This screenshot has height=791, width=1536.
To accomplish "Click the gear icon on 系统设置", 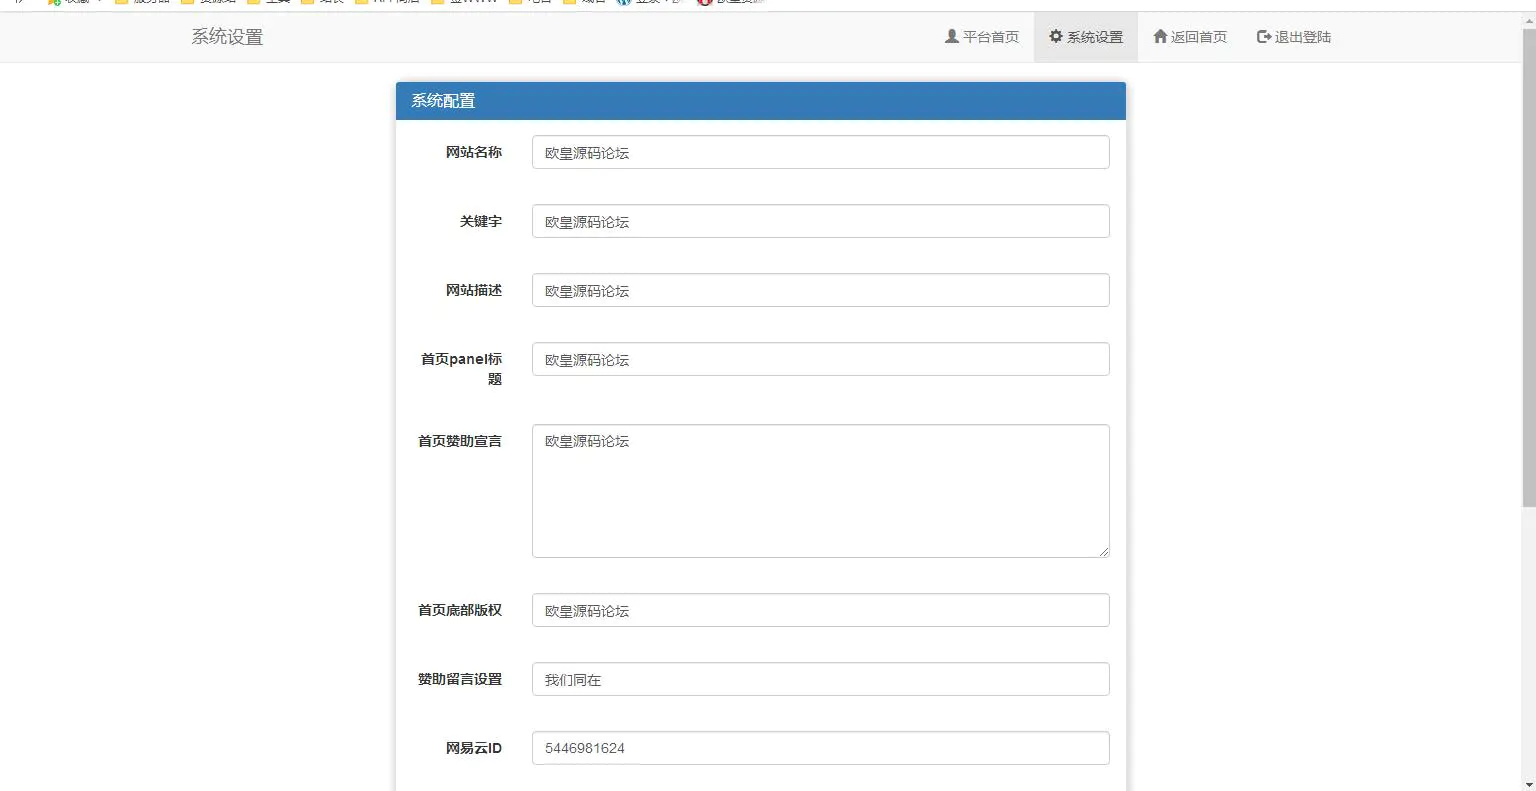I will tap(1054, 36).
